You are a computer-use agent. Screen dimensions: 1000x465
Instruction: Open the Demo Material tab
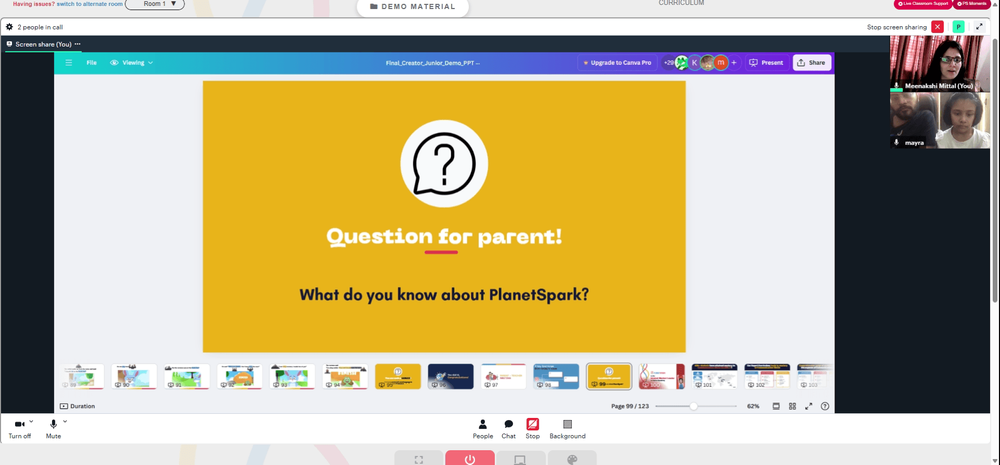pos(413,7)
